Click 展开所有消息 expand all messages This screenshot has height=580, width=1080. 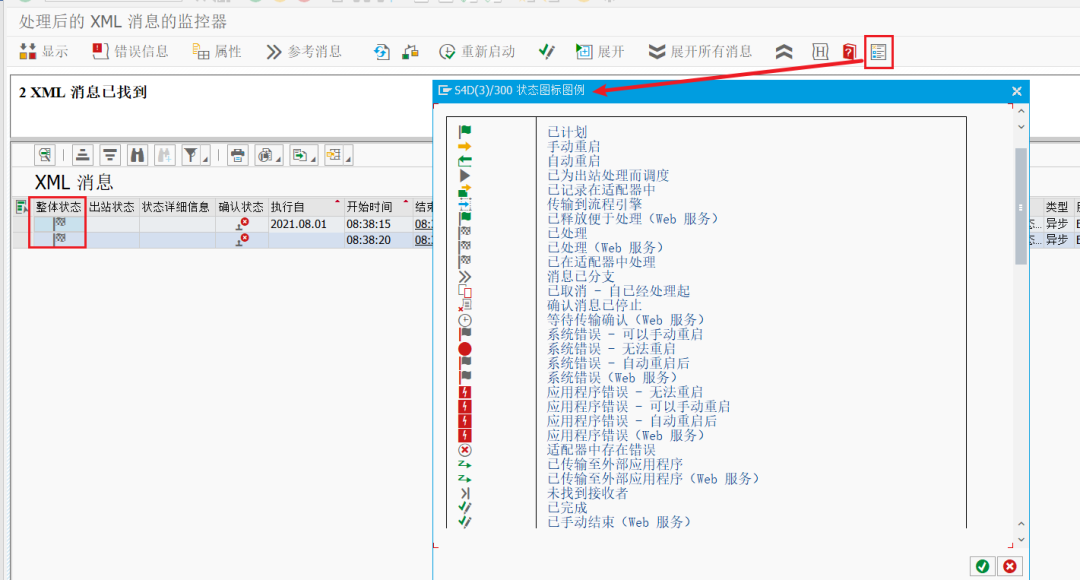click(x=700, y=52)
